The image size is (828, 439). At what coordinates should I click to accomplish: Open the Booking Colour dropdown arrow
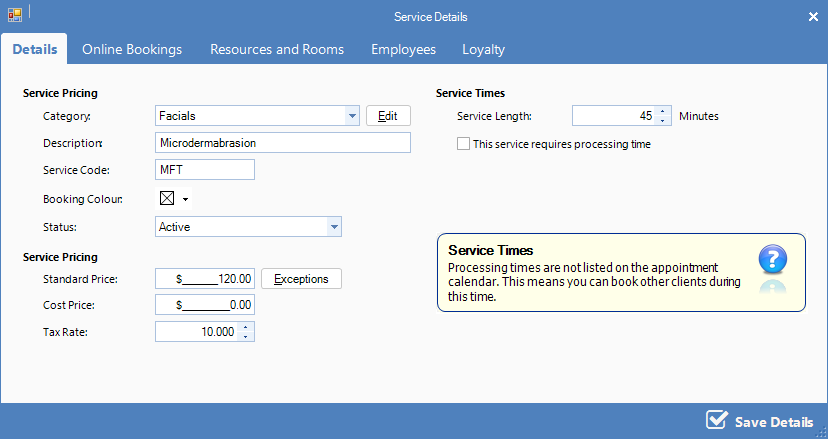pos(185,200)
